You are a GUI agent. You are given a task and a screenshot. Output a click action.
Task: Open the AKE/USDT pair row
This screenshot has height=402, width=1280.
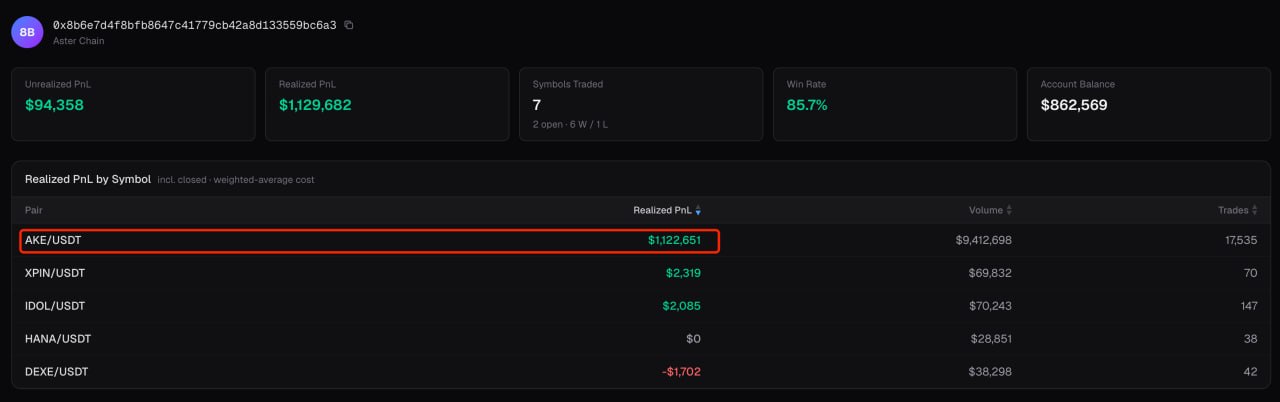[640, 240]
